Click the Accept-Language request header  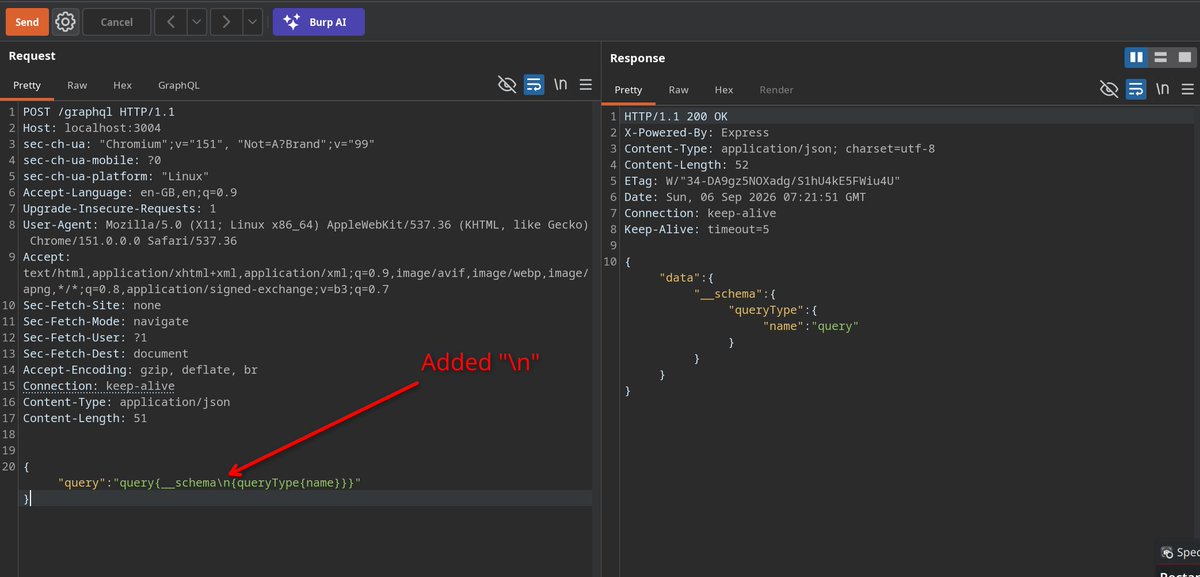coord(130,192)
